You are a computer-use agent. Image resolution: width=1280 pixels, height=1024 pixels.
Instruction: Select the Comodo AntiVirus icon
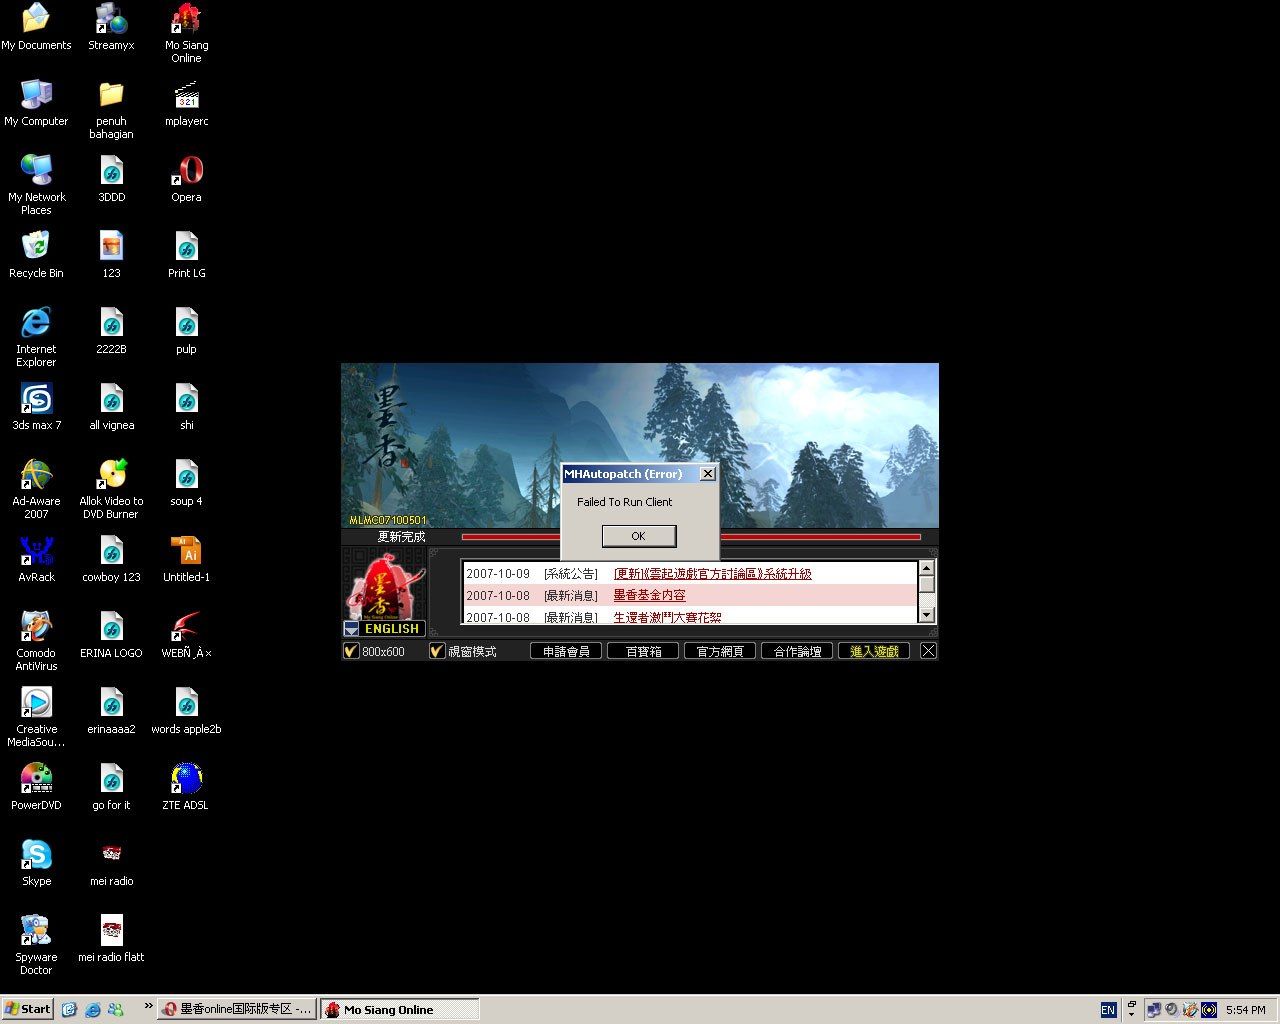pyautogui.click(x=36, y=642)
